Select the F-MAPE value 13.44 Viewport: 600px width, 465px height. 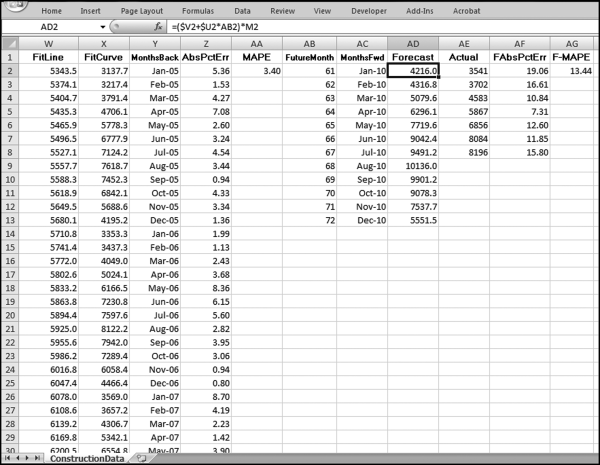click(x=572, y=71)
